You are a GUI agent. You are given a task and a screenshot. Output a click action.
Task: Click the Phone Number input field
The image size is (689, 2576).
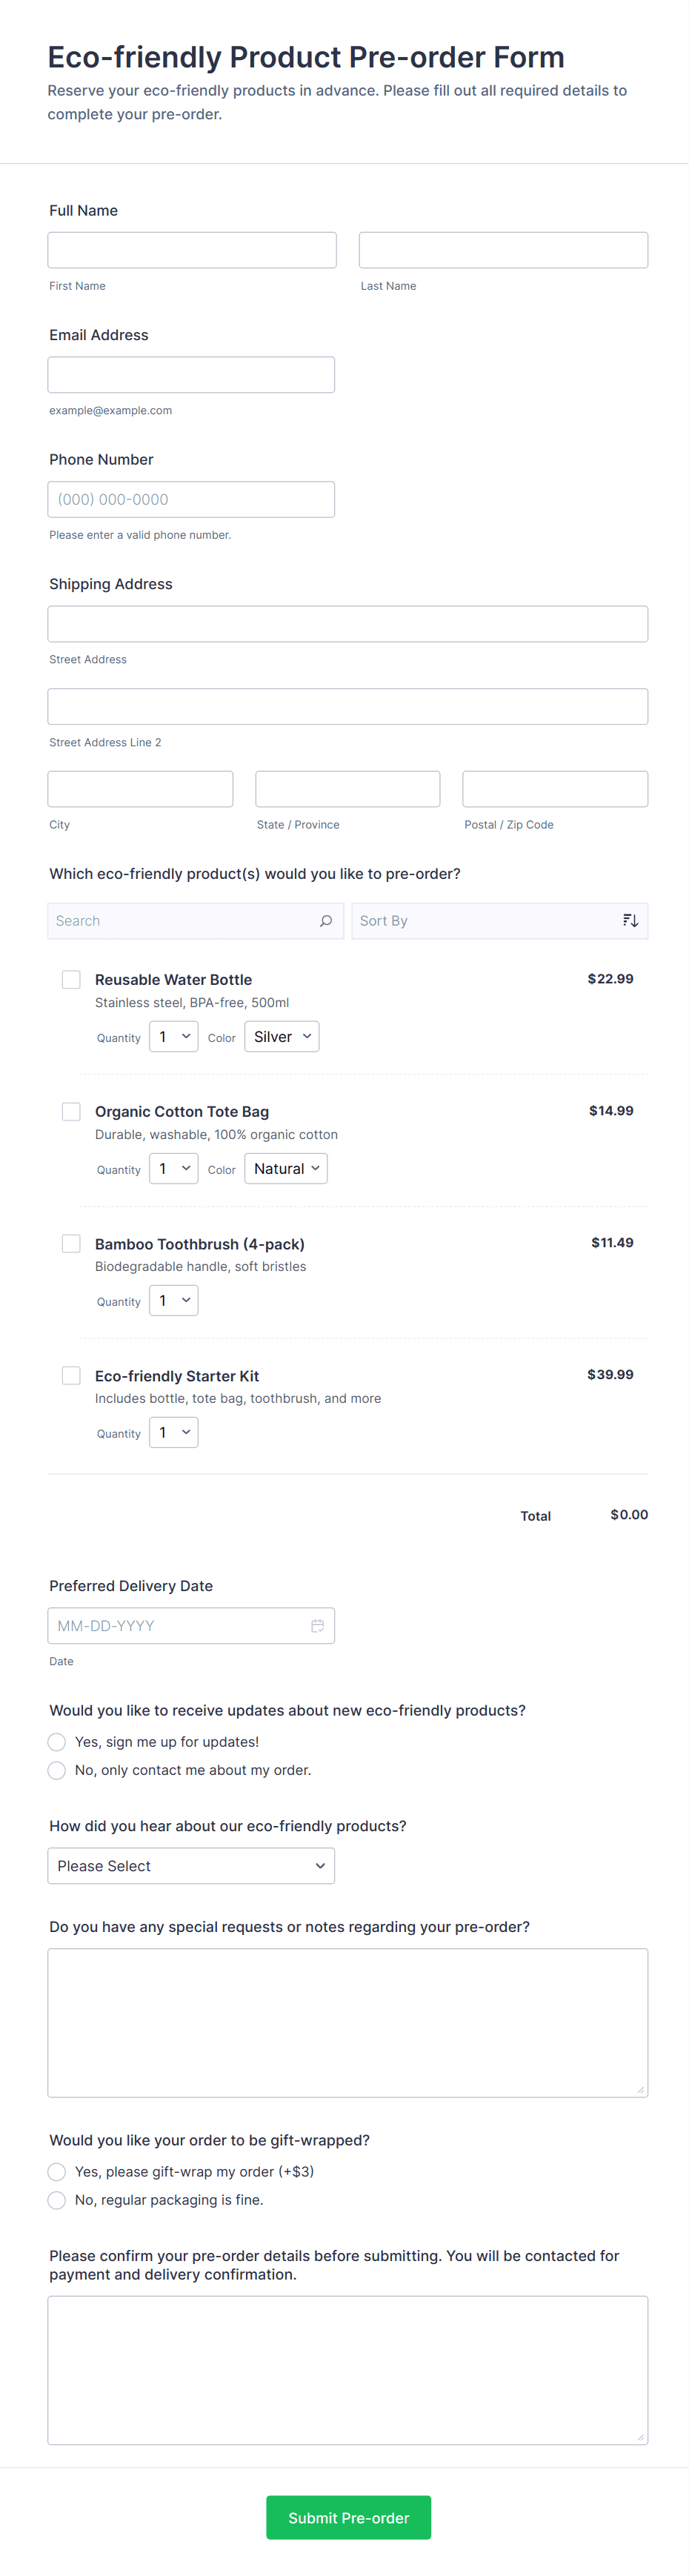[x=191, y=500]
